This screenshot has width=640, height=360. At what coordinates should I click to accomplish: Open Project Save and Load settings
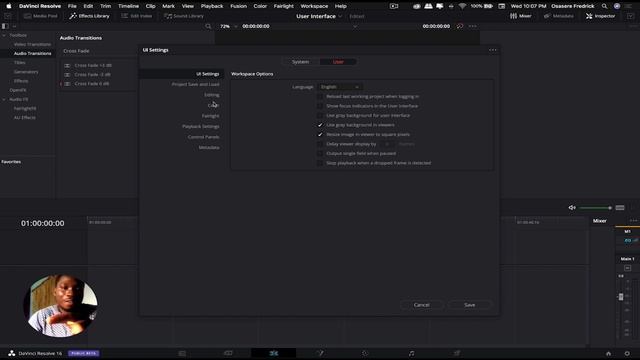click(x=195, y=84)
